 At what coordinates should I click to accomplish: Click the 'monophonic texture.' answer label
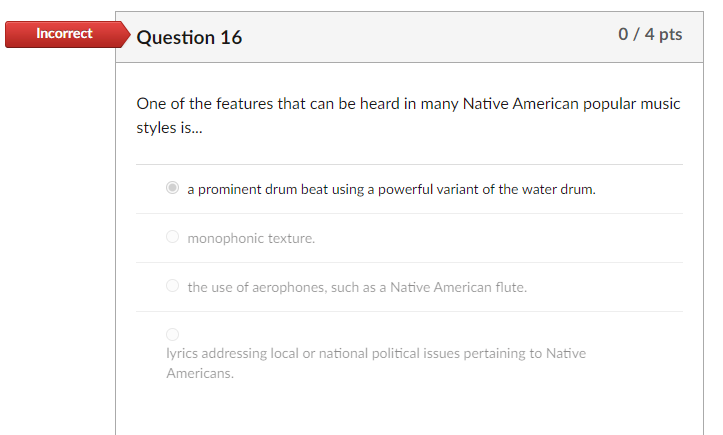(251, 238)
